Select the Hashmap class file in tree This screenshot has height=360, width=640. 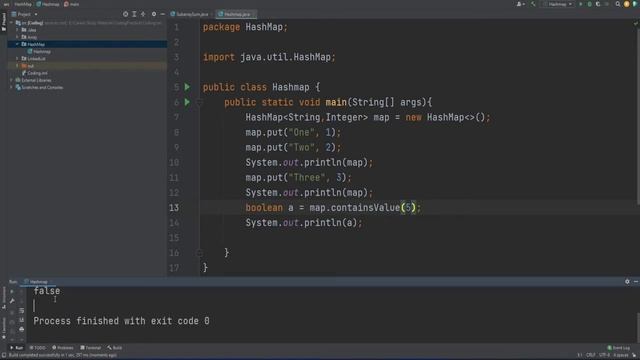point(87,51)
